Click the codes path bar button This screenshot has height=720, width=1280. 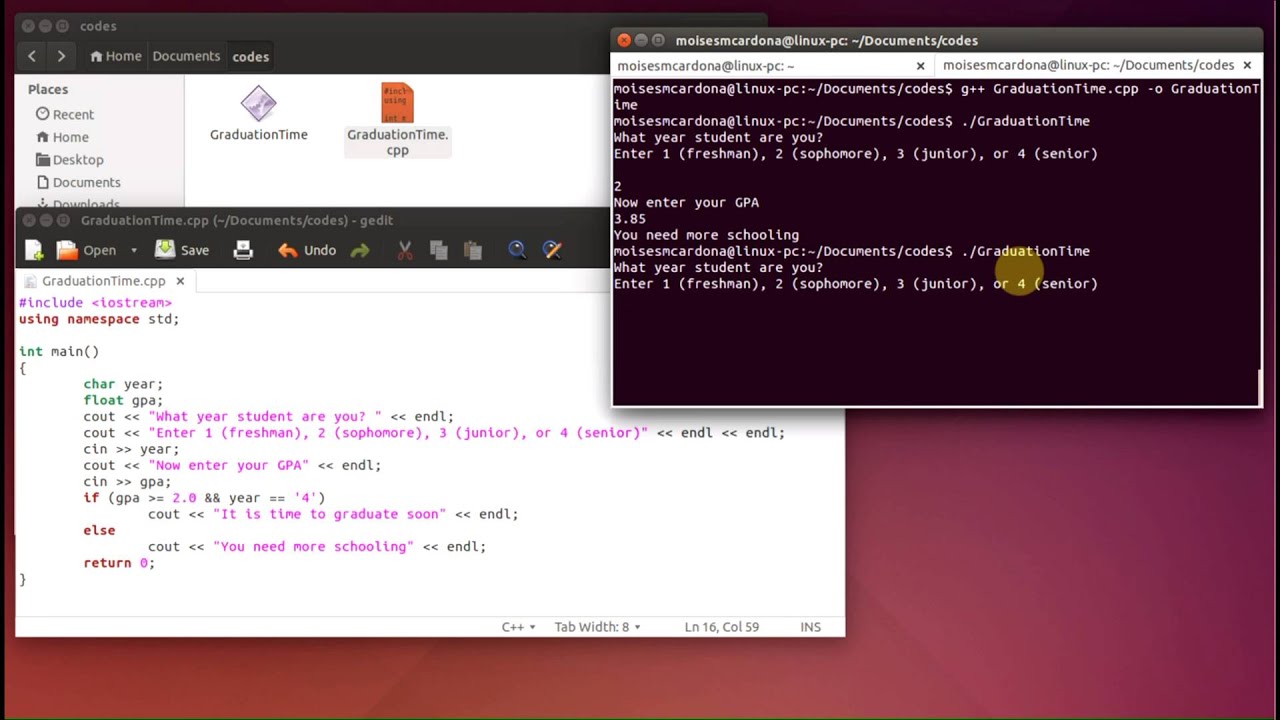click(x=250, y=56)
